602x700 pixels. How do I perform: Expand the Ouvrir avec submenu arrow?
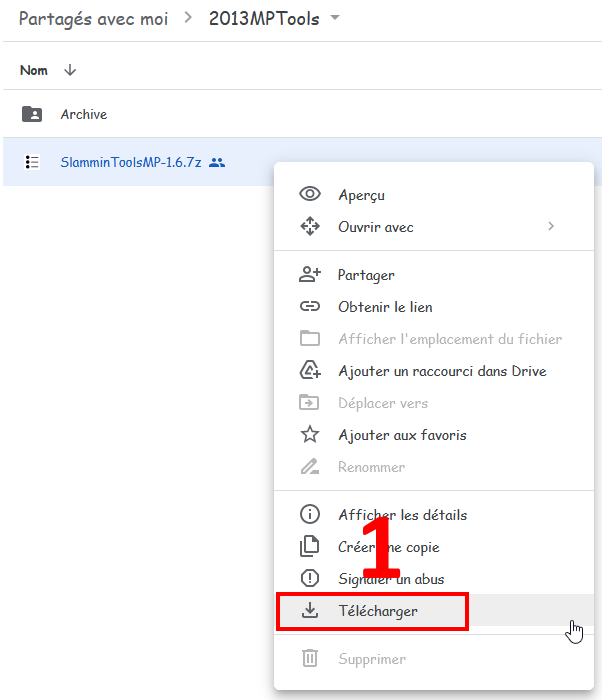click(x=550, y=227)
